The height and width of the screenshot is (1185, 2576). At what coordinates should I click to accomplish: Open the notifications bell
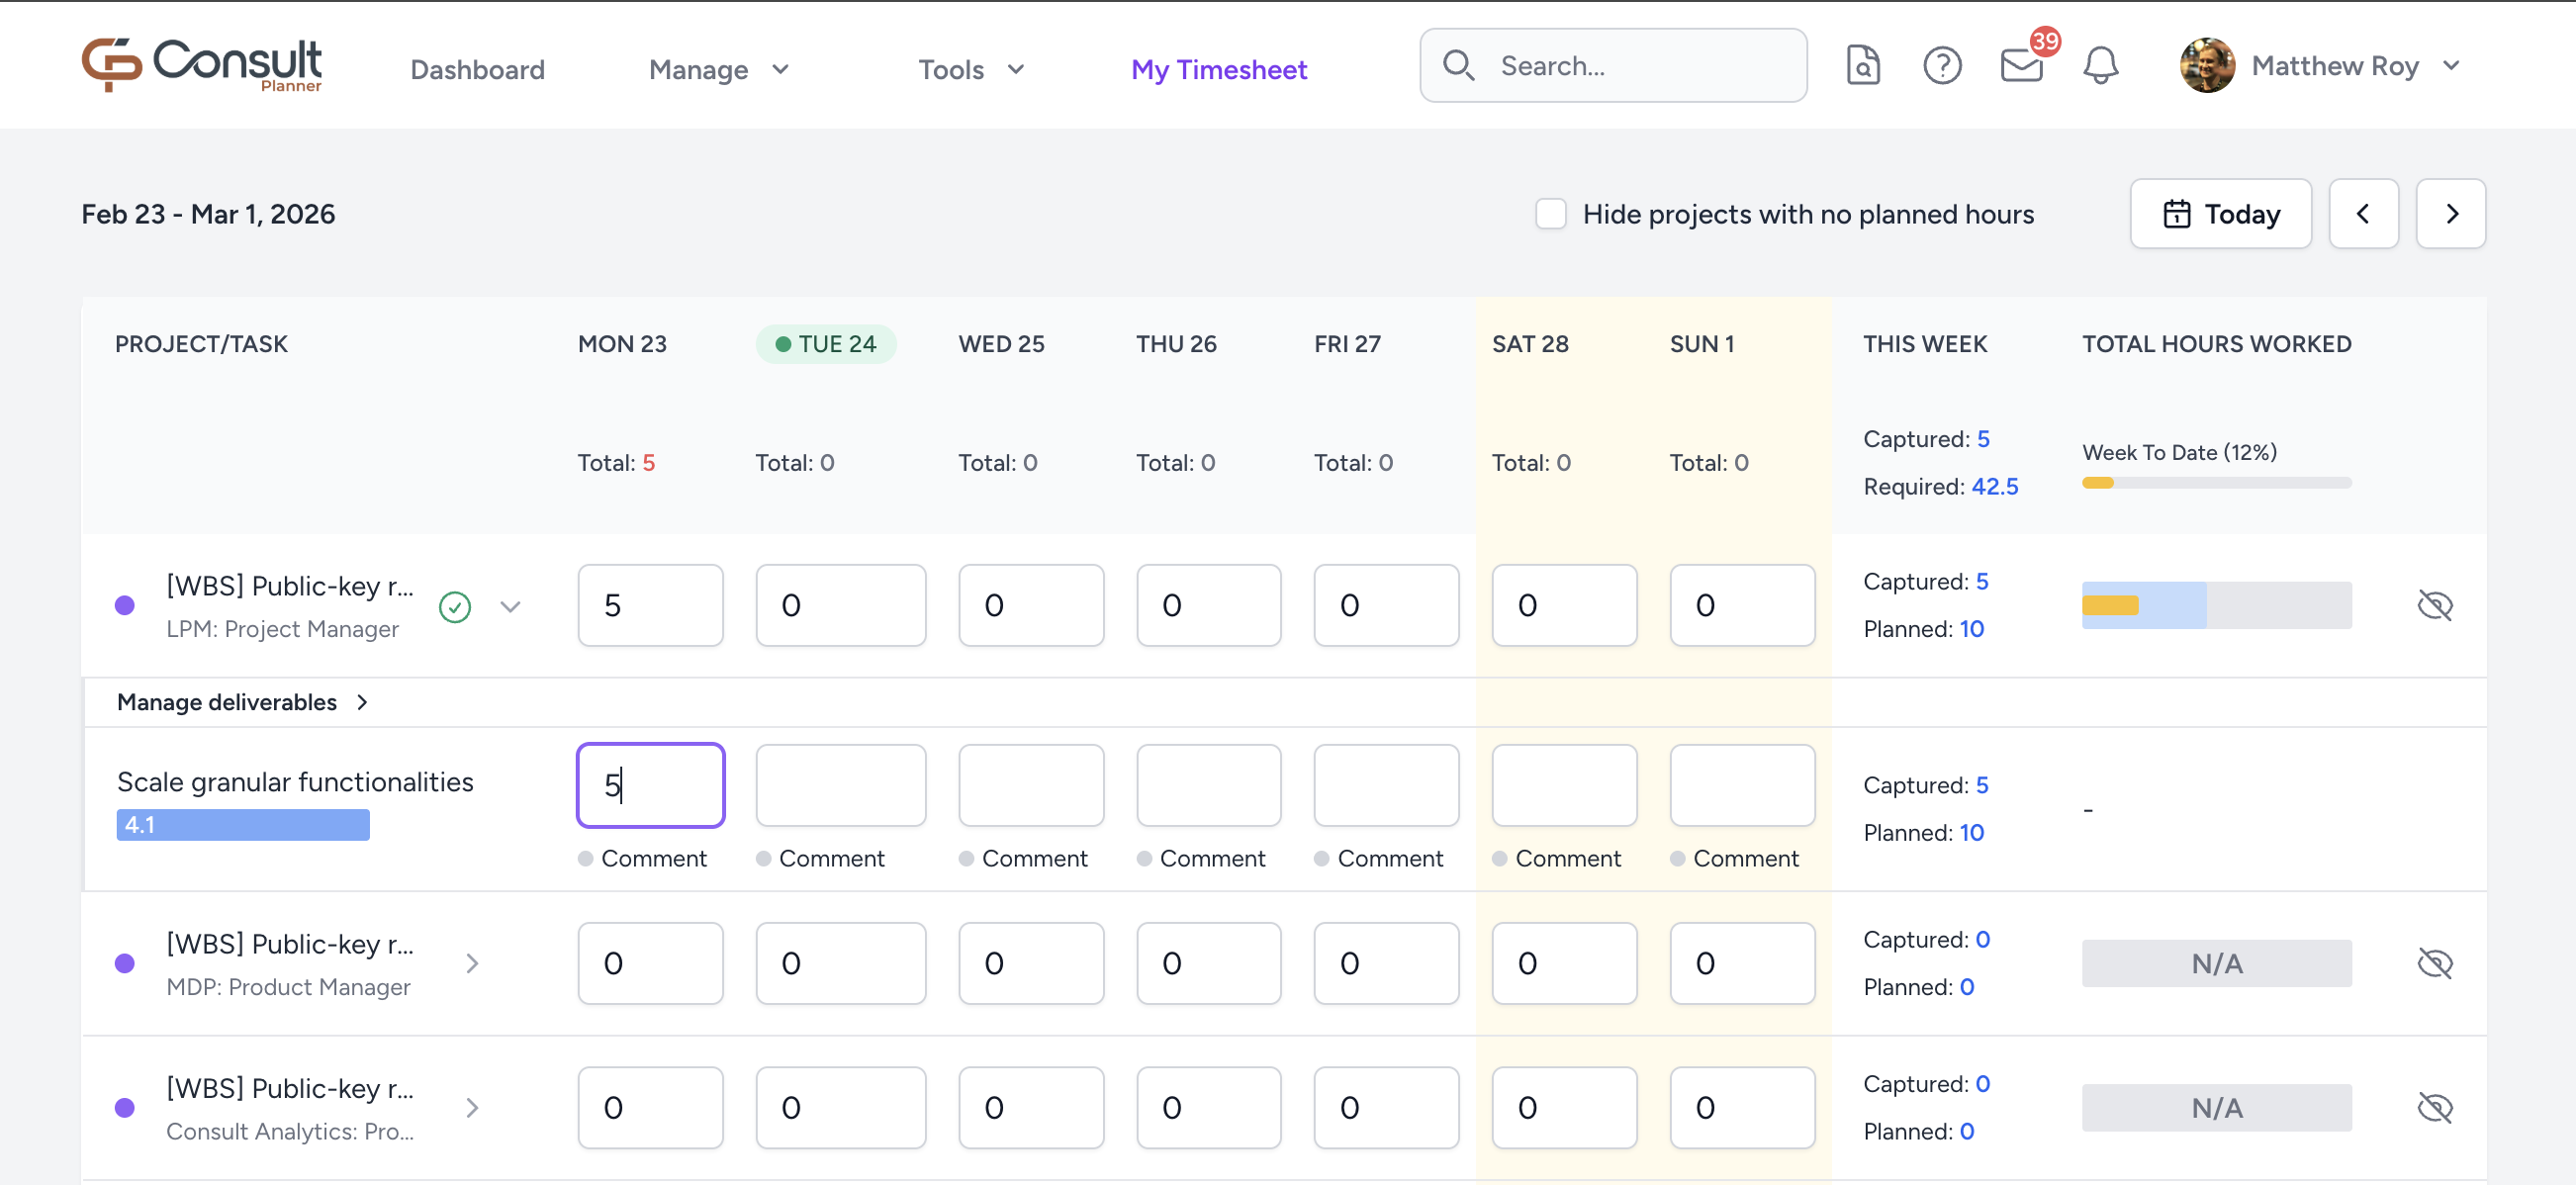tap(2100, 66)
